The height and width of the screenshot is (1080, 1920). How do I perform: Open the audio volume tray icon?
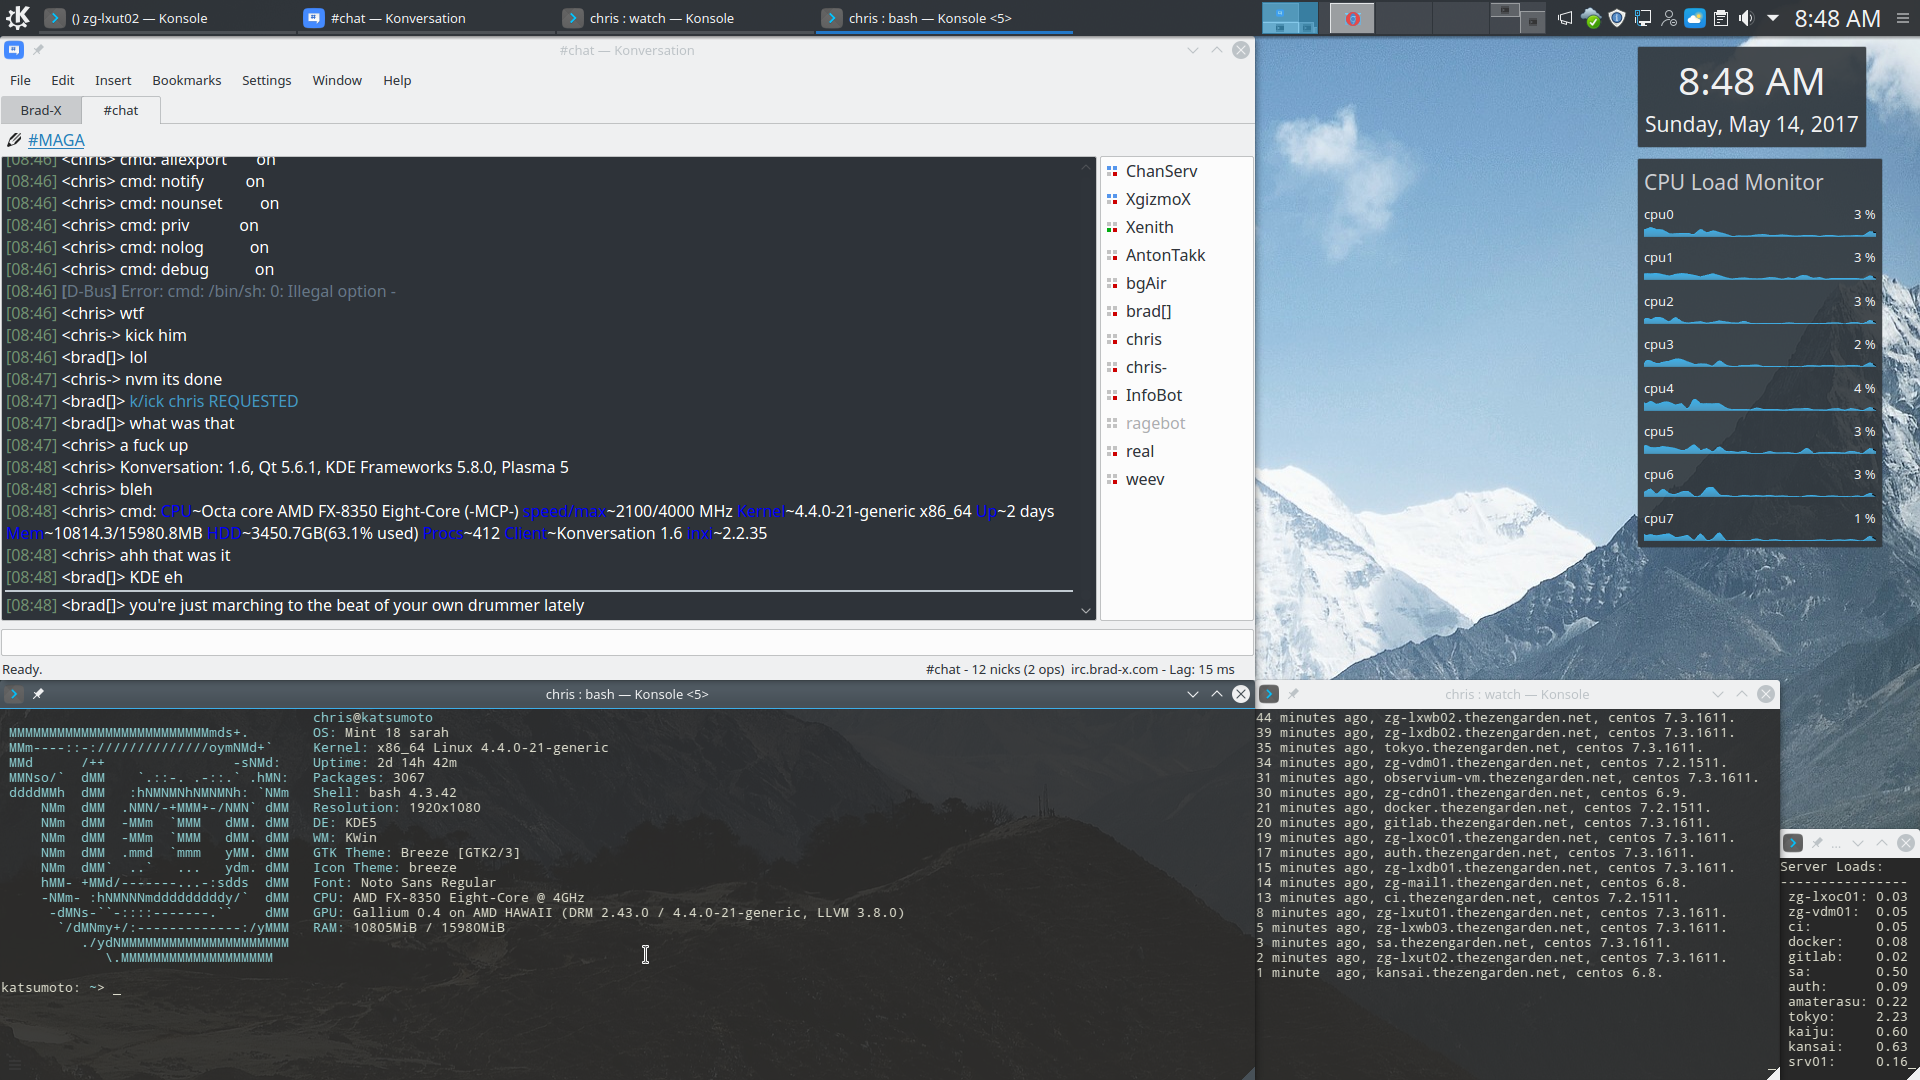[1746, 18]
